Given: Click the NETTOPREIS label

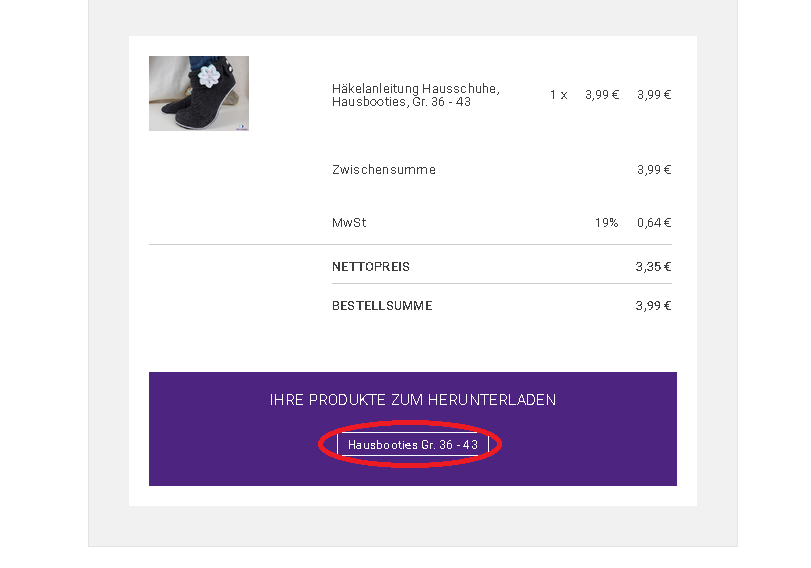Looking at the screenshot, I should (x=371, y=267).
